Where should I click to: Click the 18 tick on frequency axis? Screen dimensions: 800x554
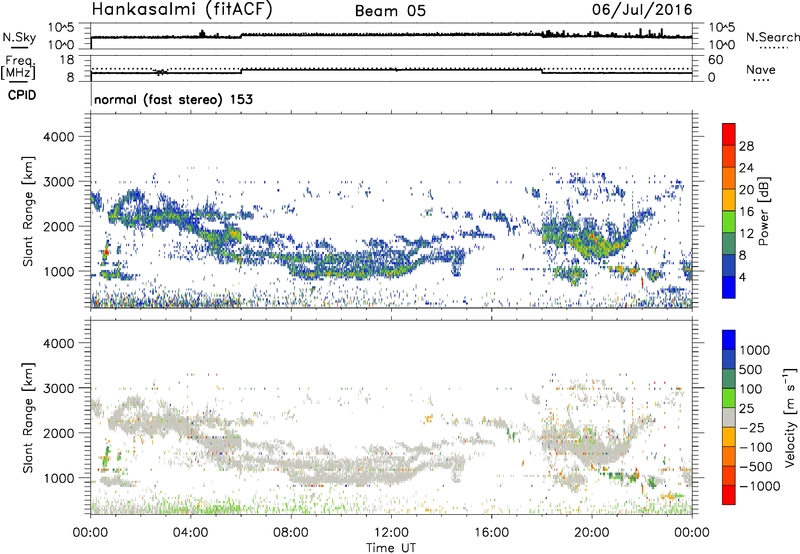[x=67, y=60]
